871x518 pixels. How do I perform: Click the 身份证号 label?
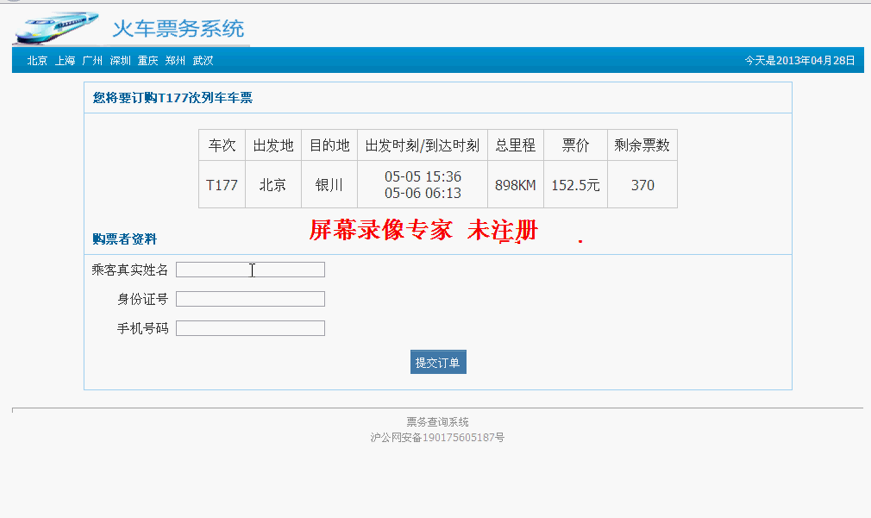pyautogui.click(x=143, y=299)
